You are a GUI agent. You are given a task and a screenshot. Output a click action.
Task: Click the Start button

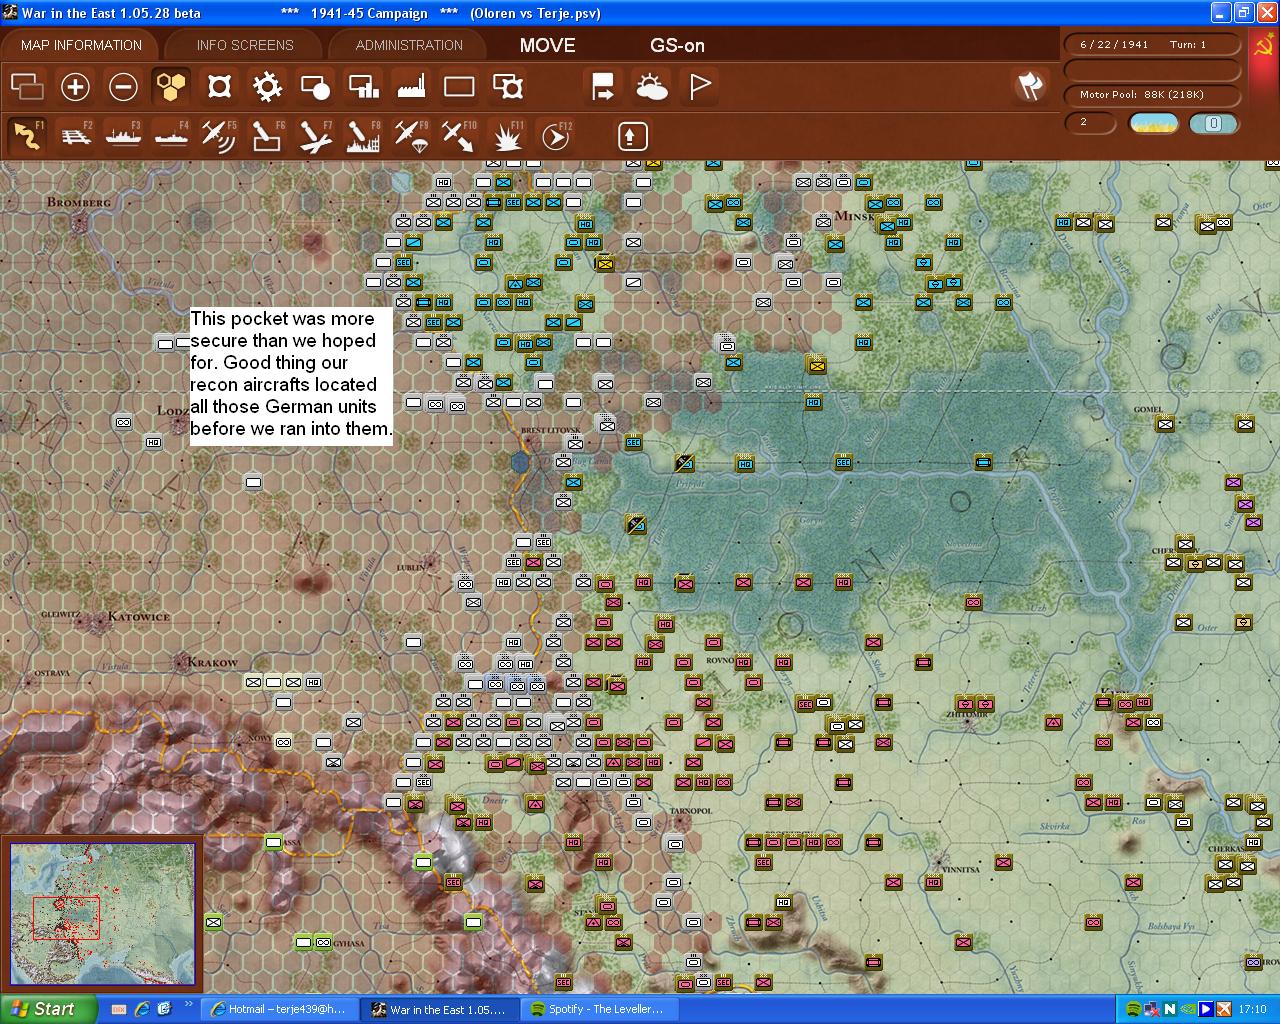tap(48, 1009)
